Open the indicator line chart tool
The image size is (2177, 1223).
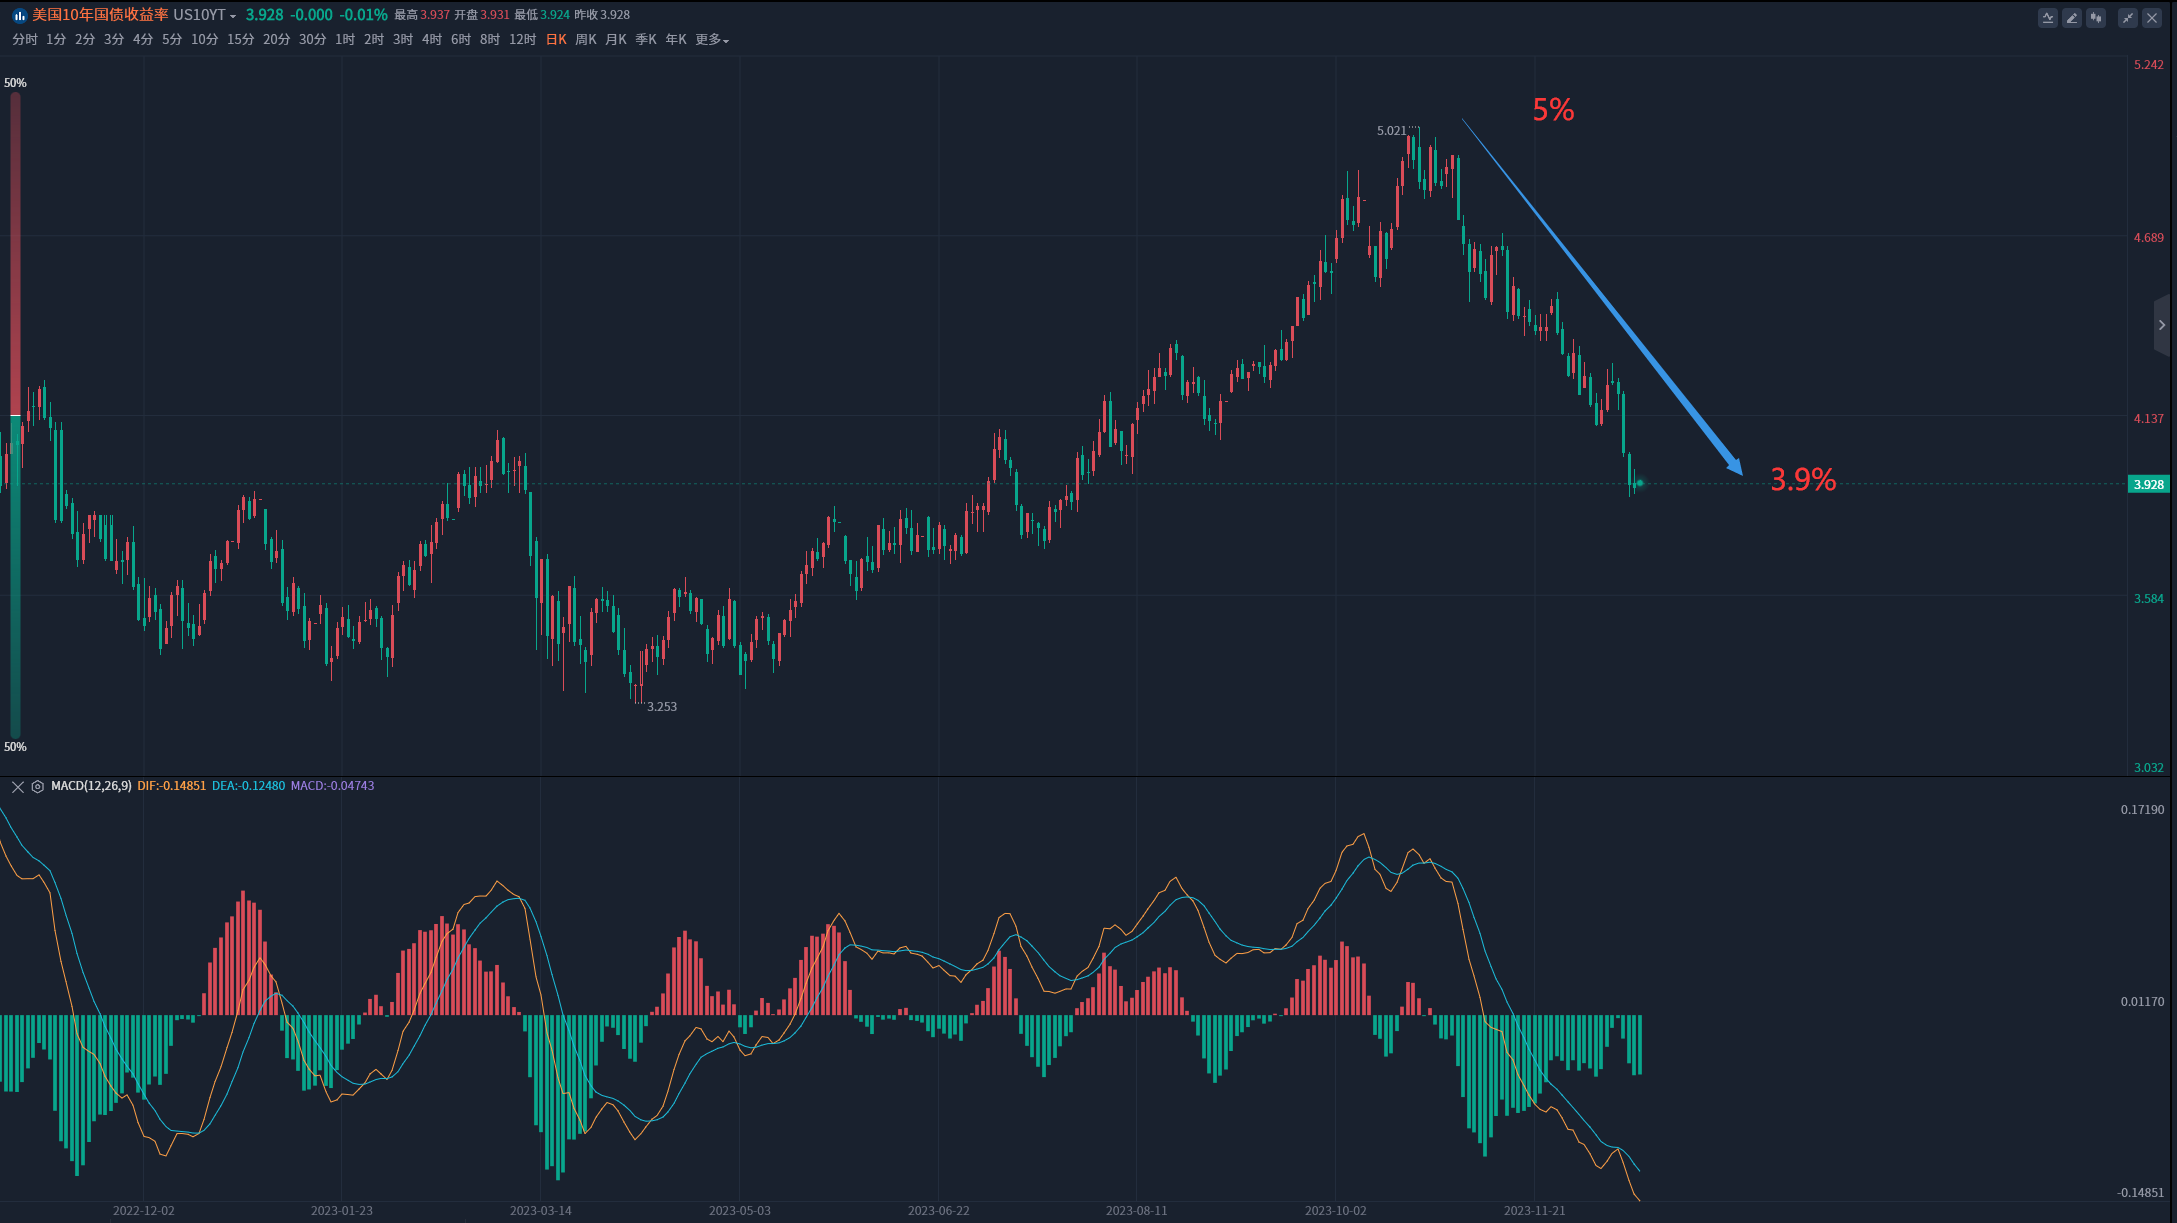pos(2047,18)
